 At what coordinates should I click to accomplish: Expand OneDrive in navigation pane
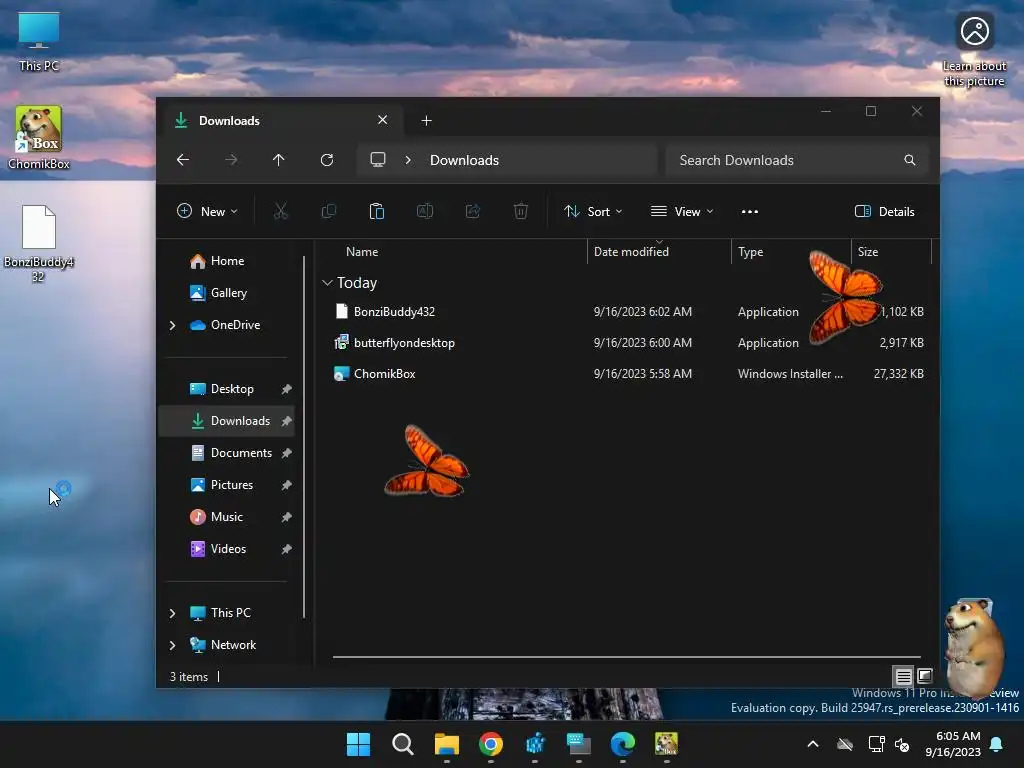point(172,325)
